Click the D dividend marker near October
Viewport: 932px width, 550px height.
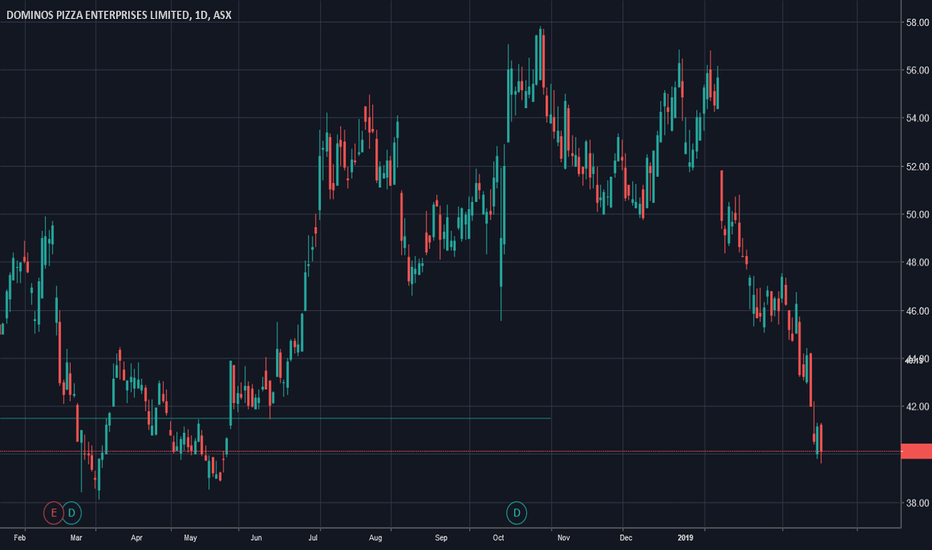pyautogui.click(x=517, y=513)
